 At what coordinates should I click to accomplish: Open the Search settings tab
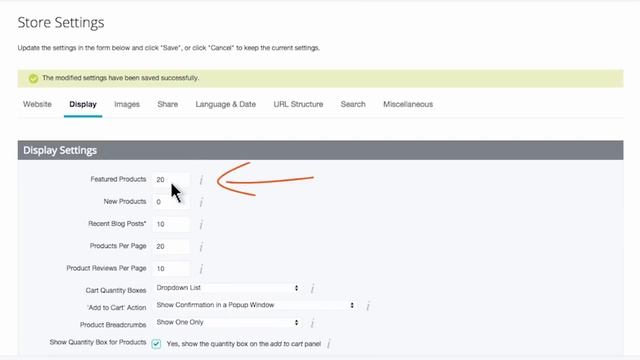click(353, 104)
